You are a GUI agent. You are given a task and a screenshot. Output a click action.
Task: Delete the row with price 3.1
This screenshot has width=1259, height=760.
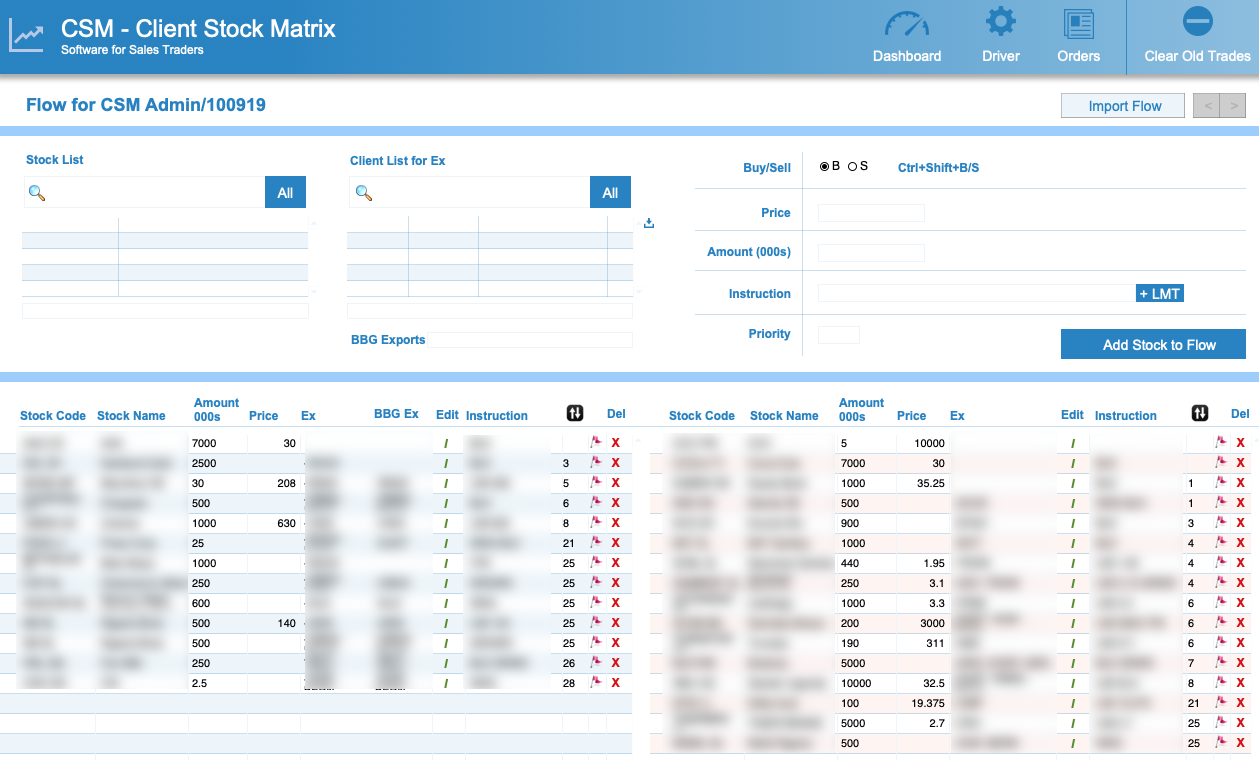pyautogui.click(x=1241, y=583)
